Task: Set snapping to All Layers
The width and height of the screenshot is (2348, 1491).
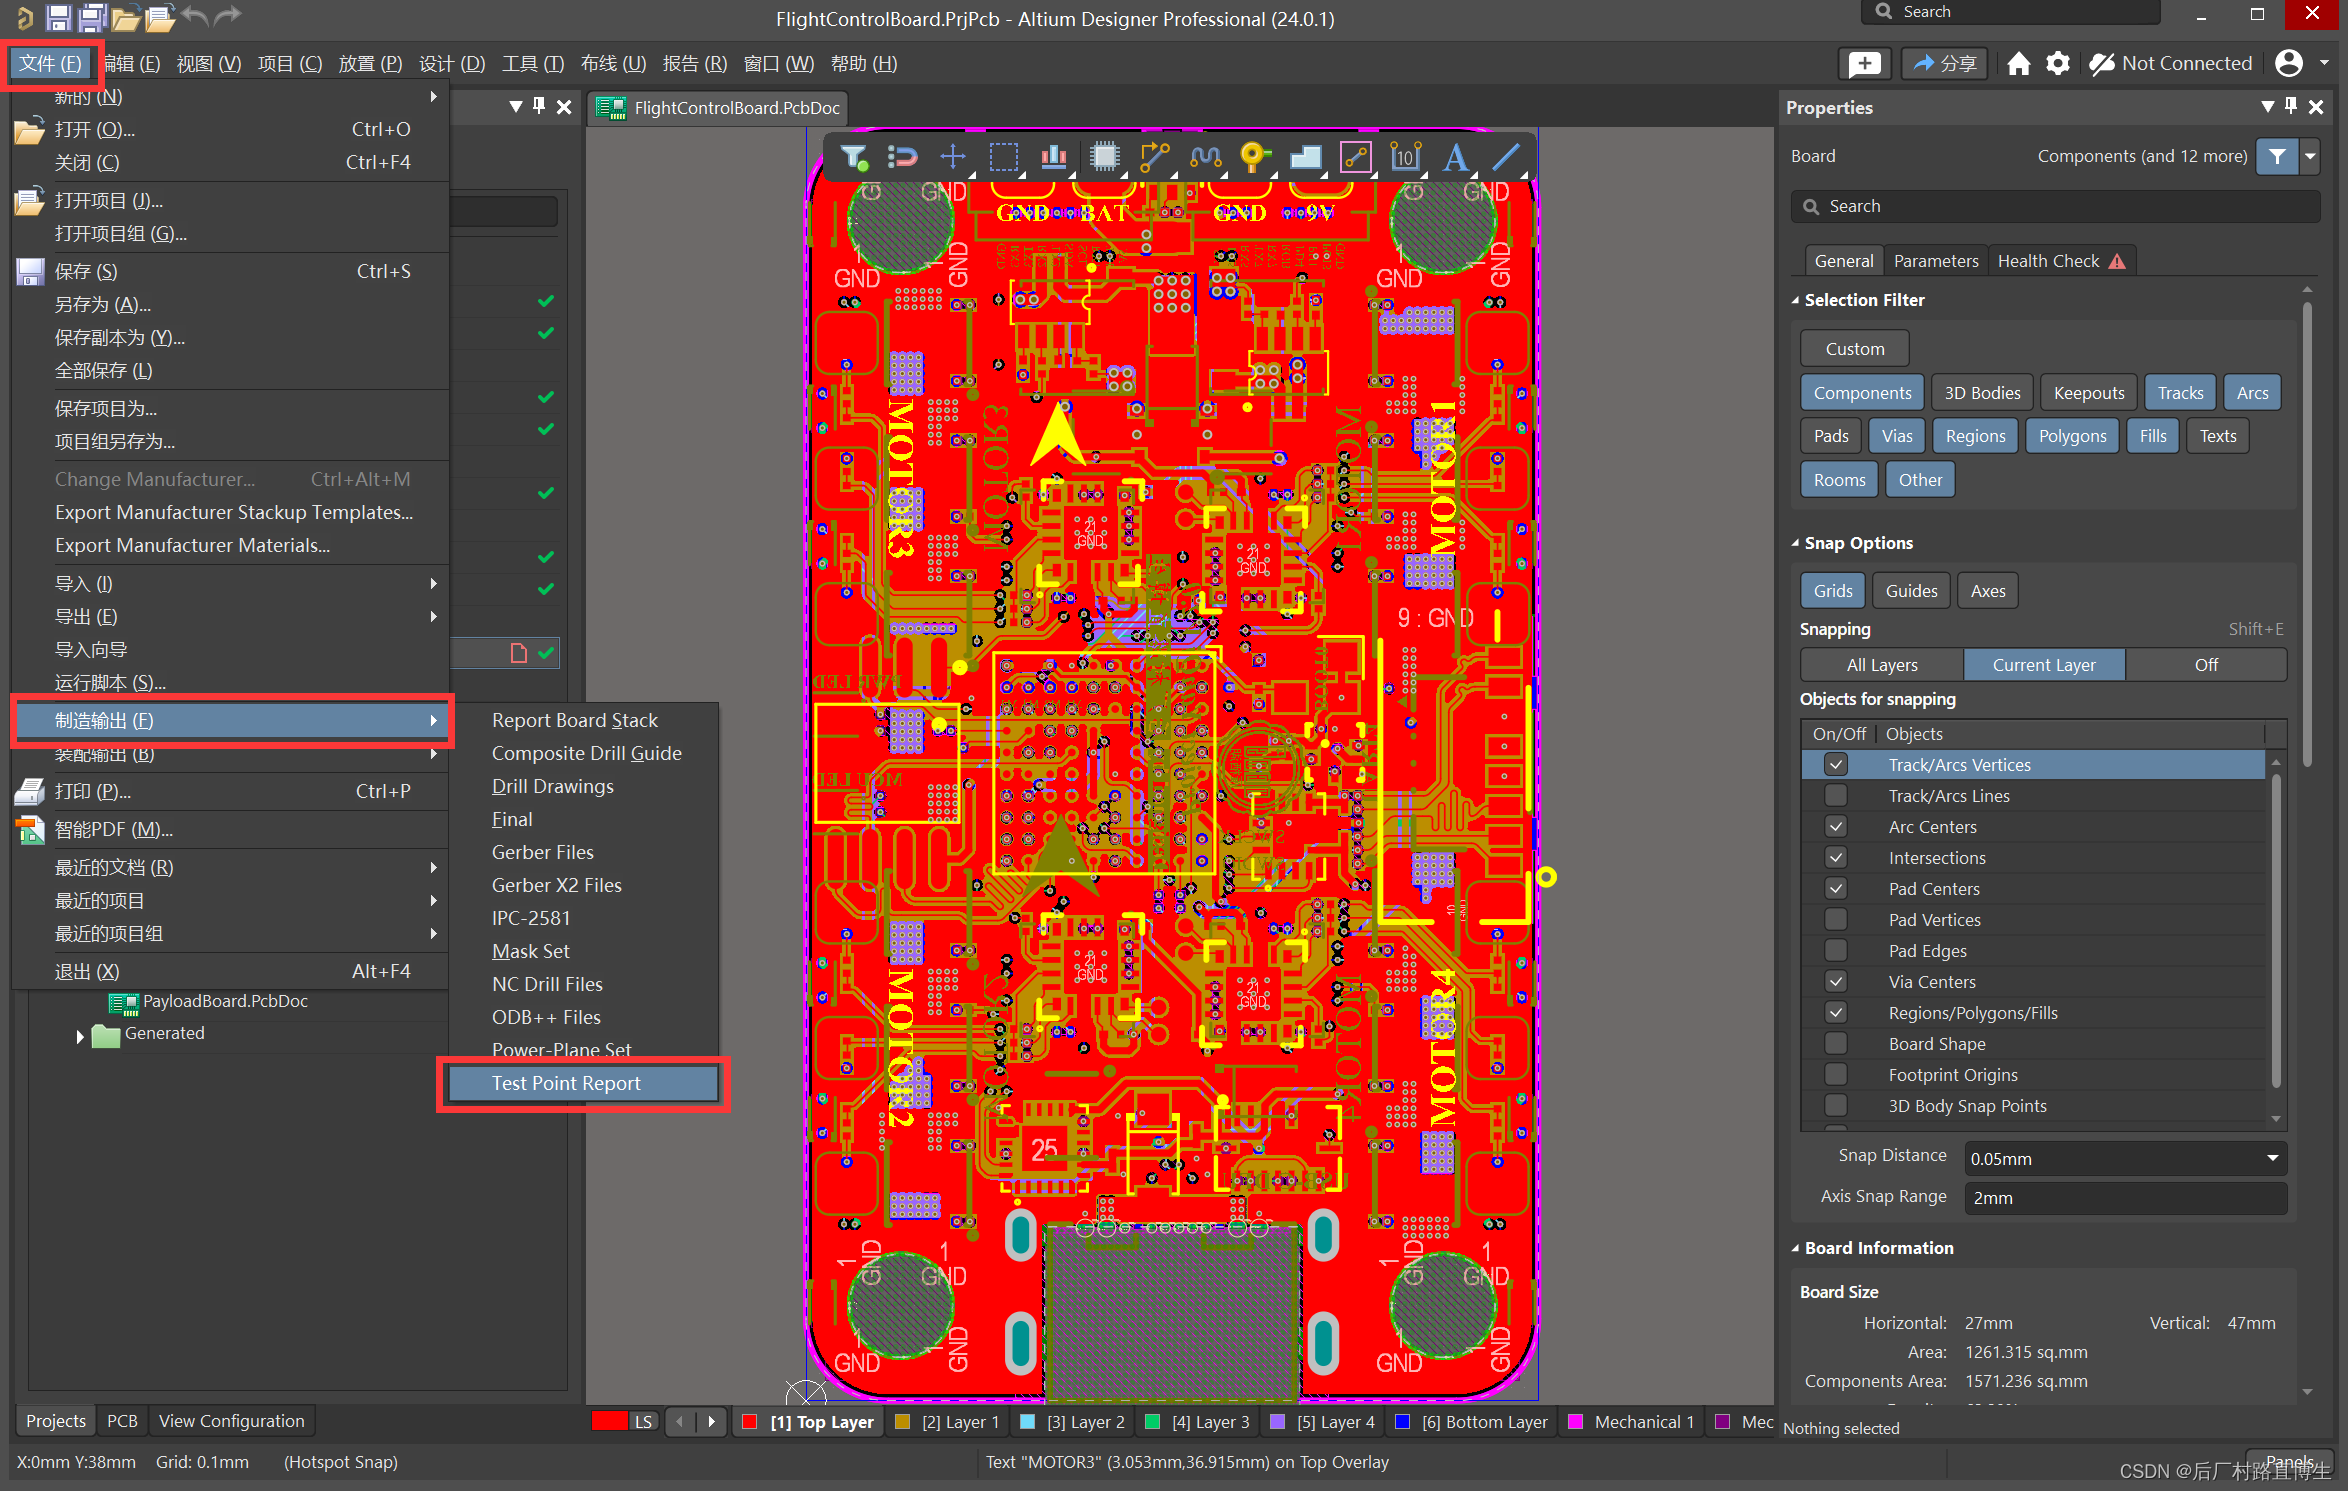Action: pos(1882,665)
